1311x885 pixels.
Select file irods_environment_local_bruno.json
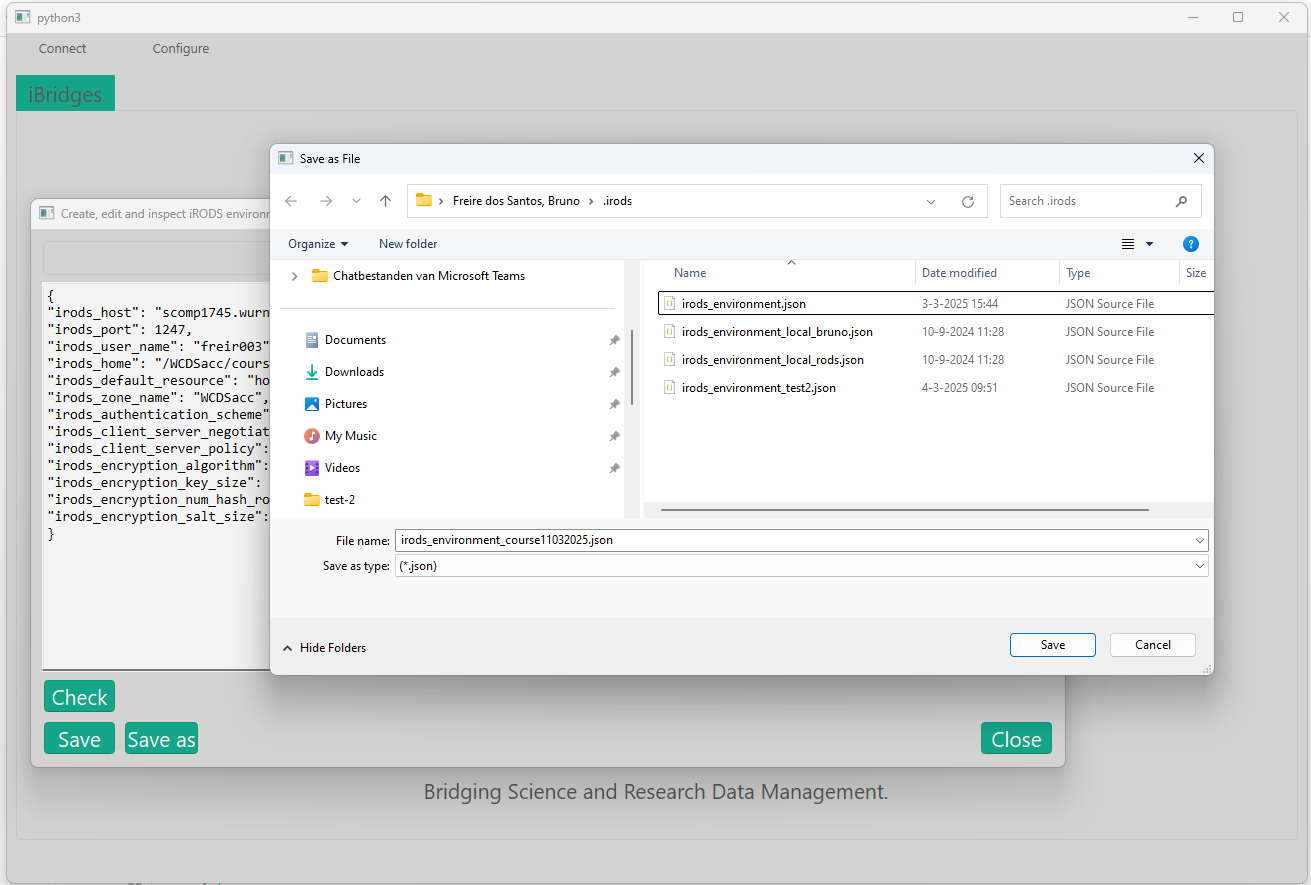(777, 332)
